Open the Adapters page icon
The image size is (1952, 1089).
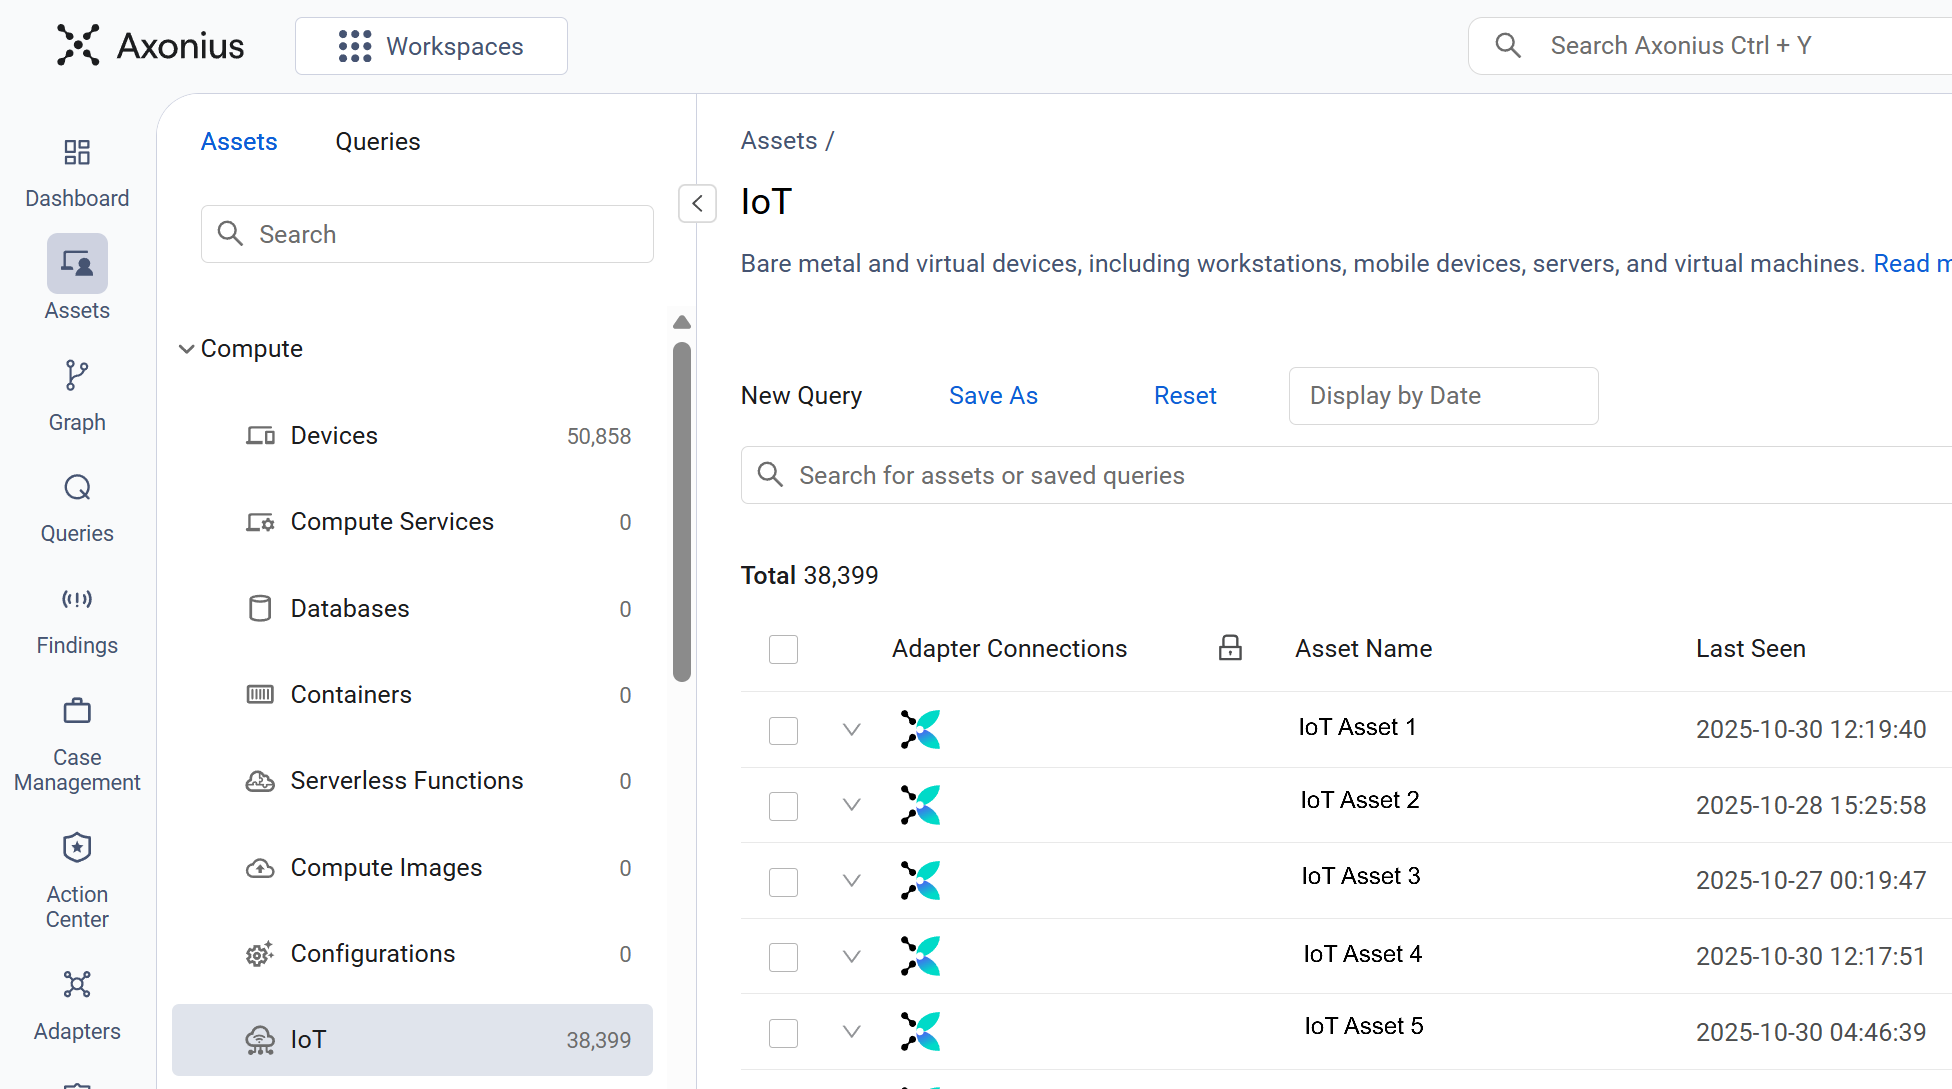pos(77,985)
